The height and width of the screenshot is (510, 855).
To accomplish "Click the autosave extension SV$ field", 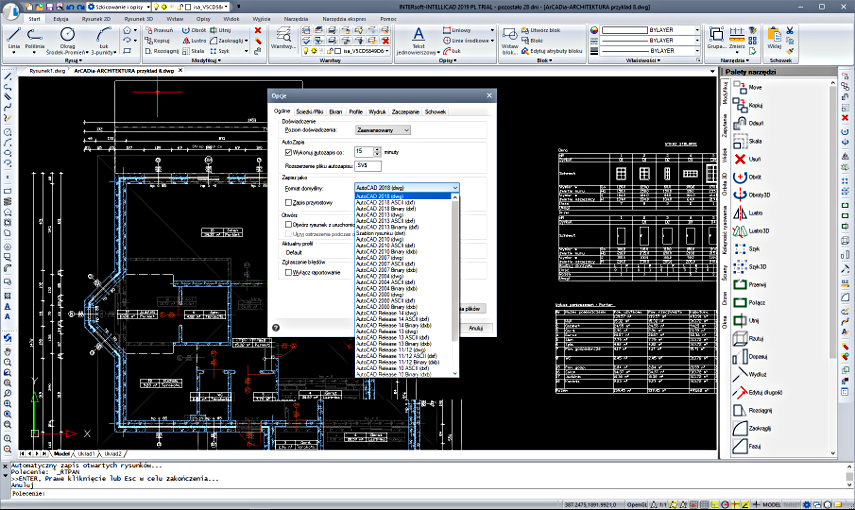I will (368, 165).
